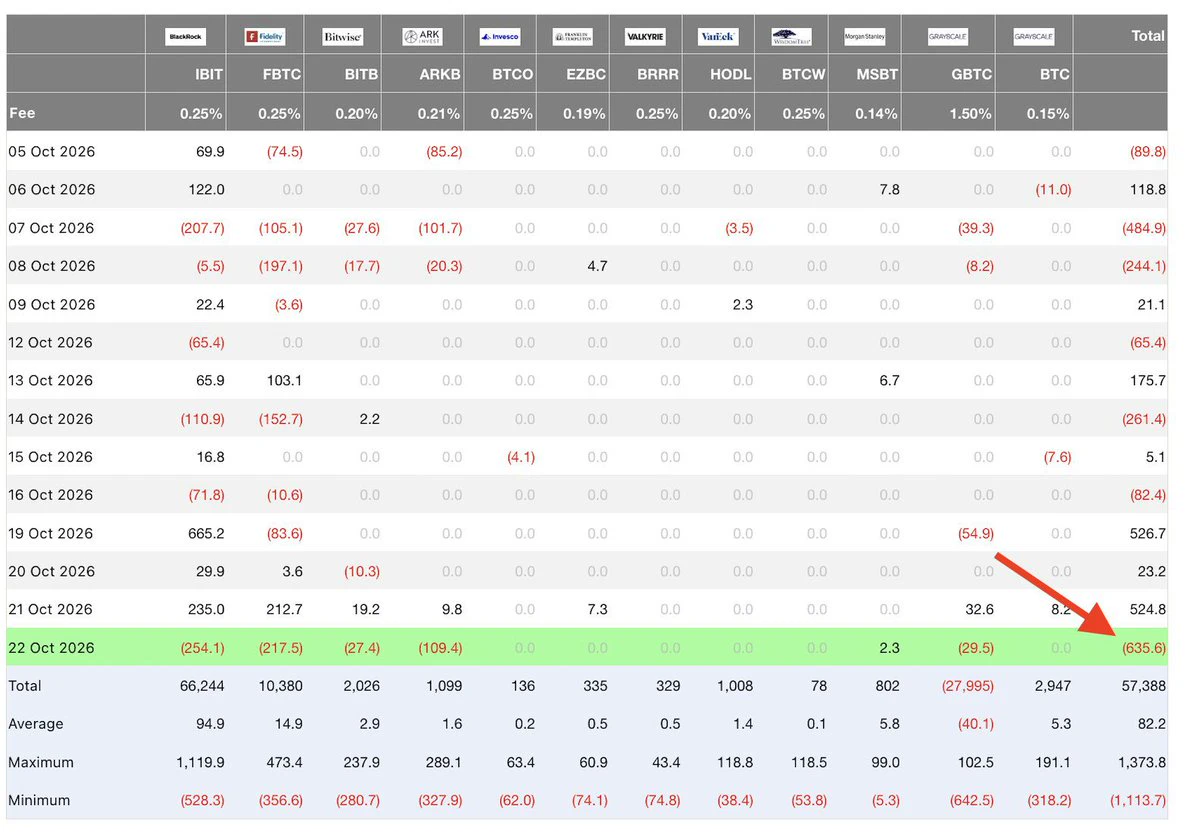Select the WisdomTree logo above BTCW
Viewport: 1199px width, 834px height.
[x=791, y=37]
